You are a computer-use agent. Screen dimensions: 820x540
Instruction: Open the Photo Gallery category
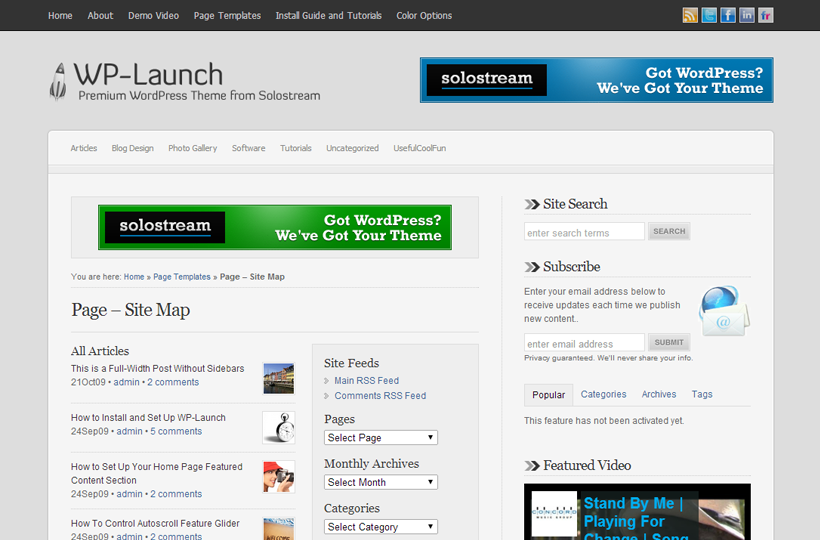(x=192, y=148)
